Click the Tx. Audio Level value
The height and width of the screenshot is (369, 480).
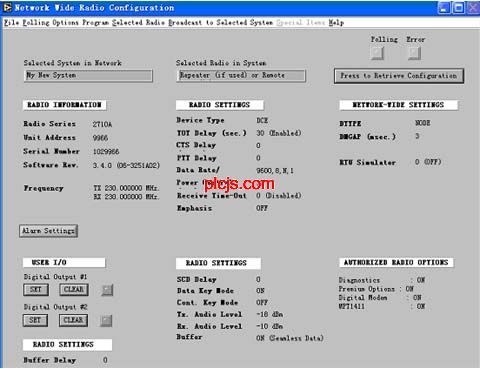pyautogui.click(x=270, y=314)
